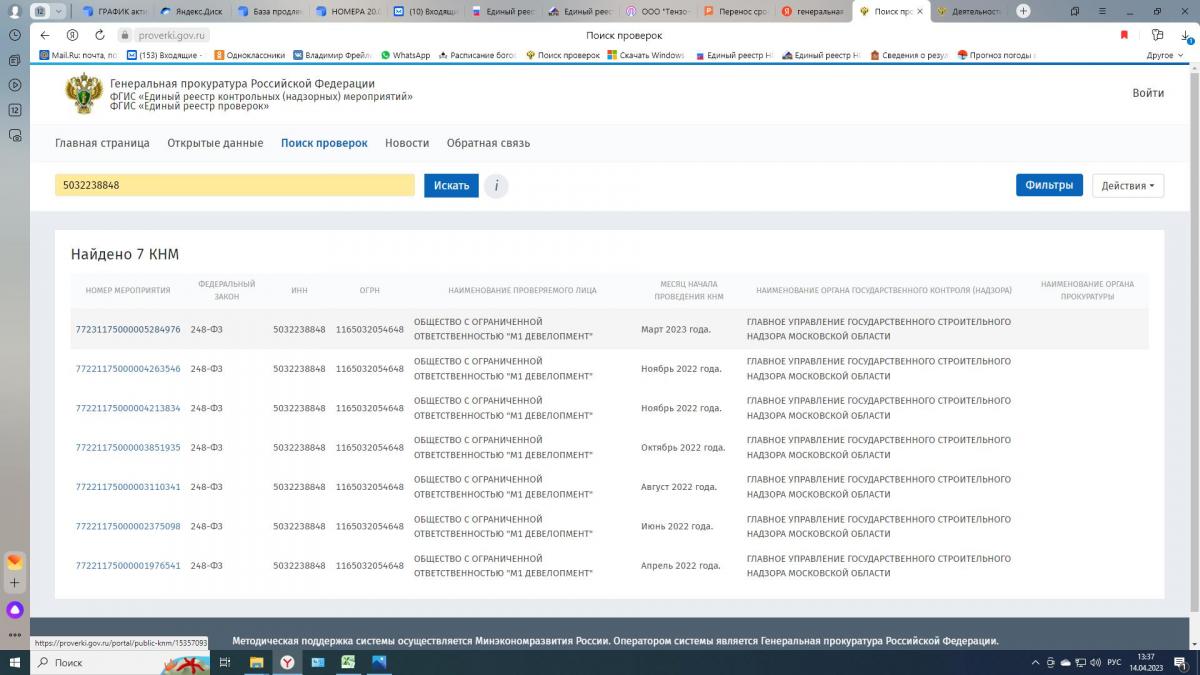Close the active "Поиск проверок" tab

[920, 11]
